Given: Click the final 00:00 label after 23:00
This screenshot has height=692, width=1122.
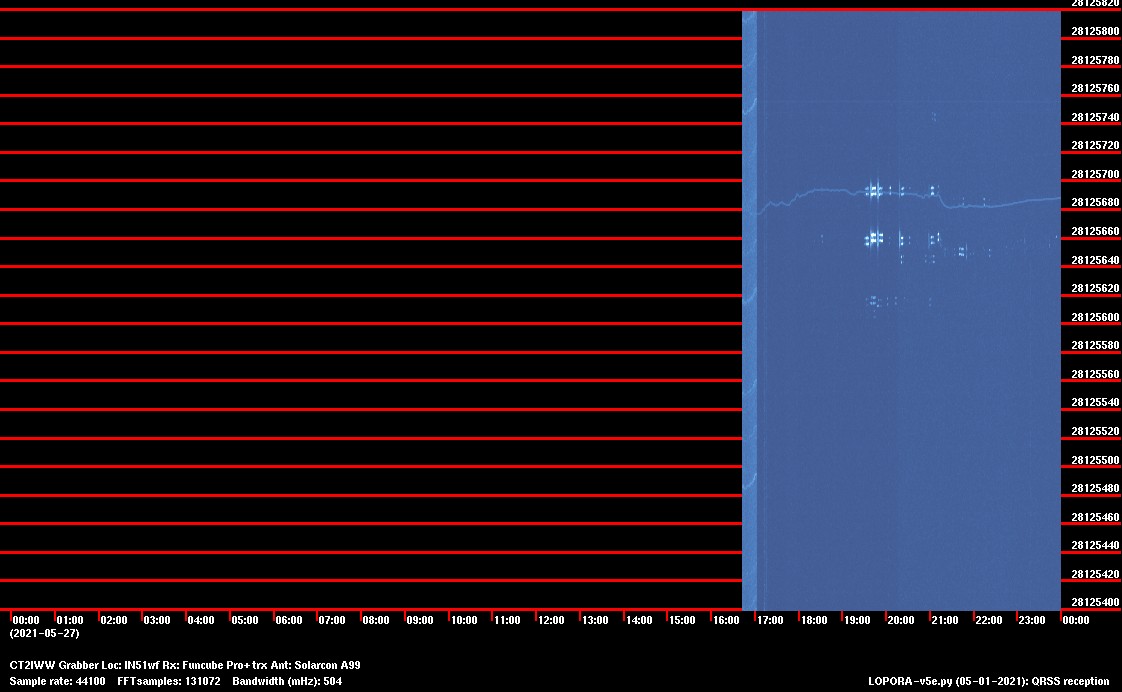Looking at the screenshot, I should [x=1075, y=620].
